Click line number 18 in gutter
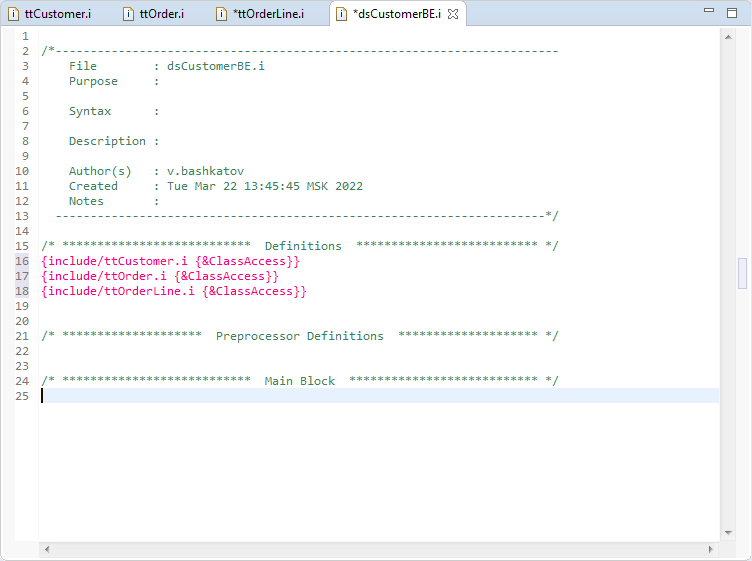The height and width of the screenshot is (561, 752). 22,291
